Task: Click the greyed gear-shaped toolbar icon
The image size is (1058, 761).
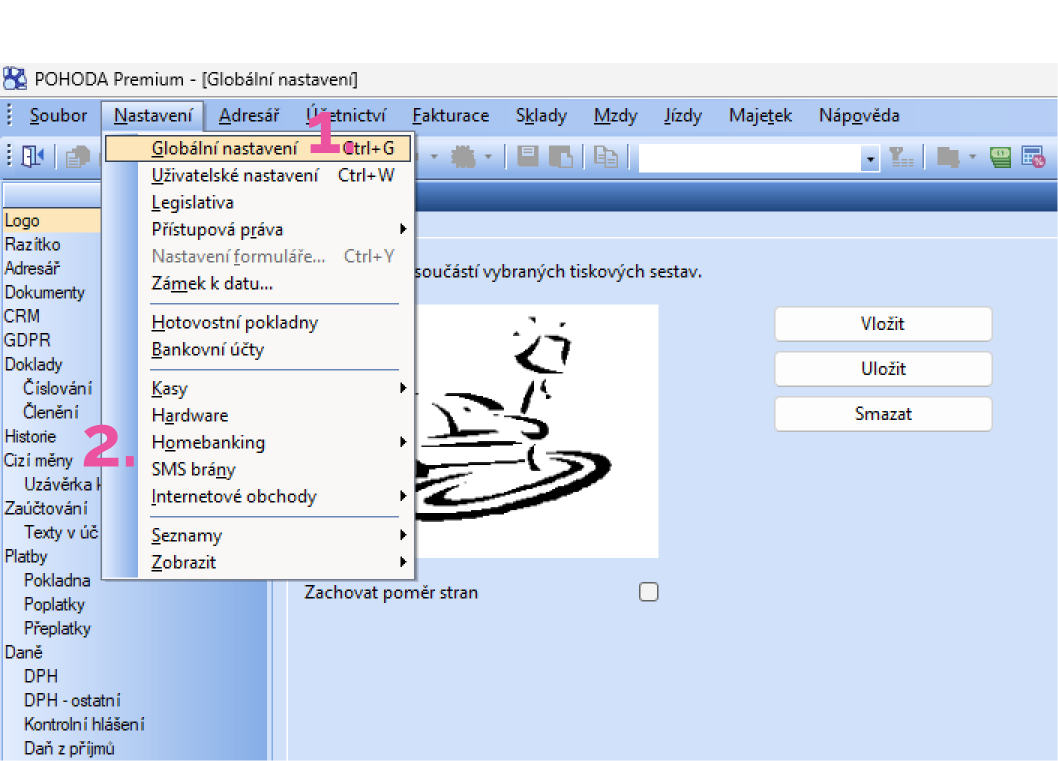Action: [464, 157]
